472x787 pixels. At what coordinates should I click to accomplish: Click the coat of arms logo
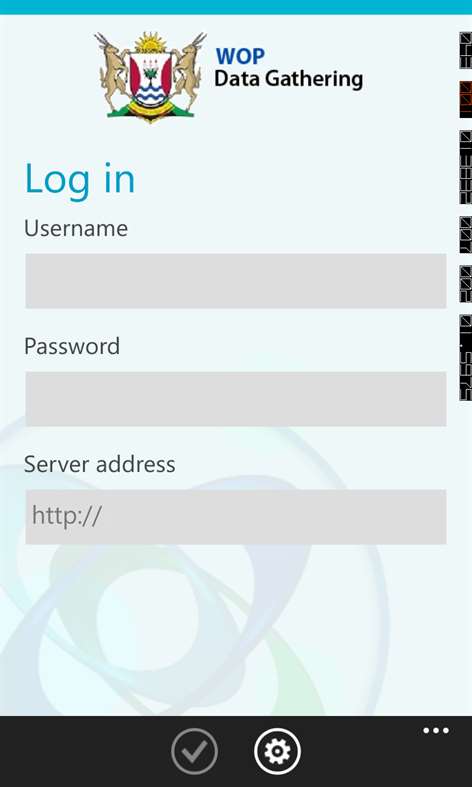pyautogui.click(x=151, y=76)
